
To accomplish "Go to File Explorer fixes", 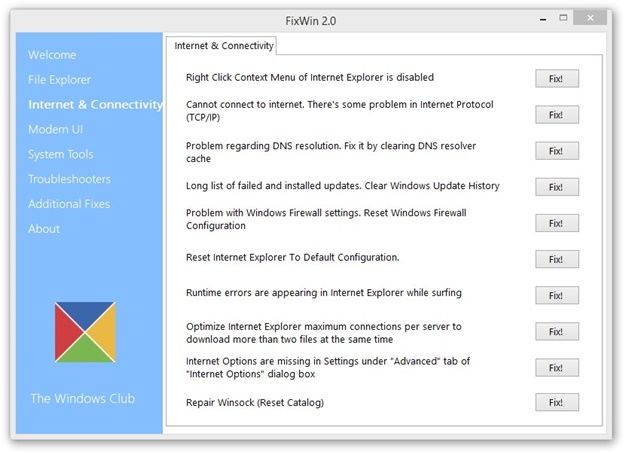I will [59, 80].
